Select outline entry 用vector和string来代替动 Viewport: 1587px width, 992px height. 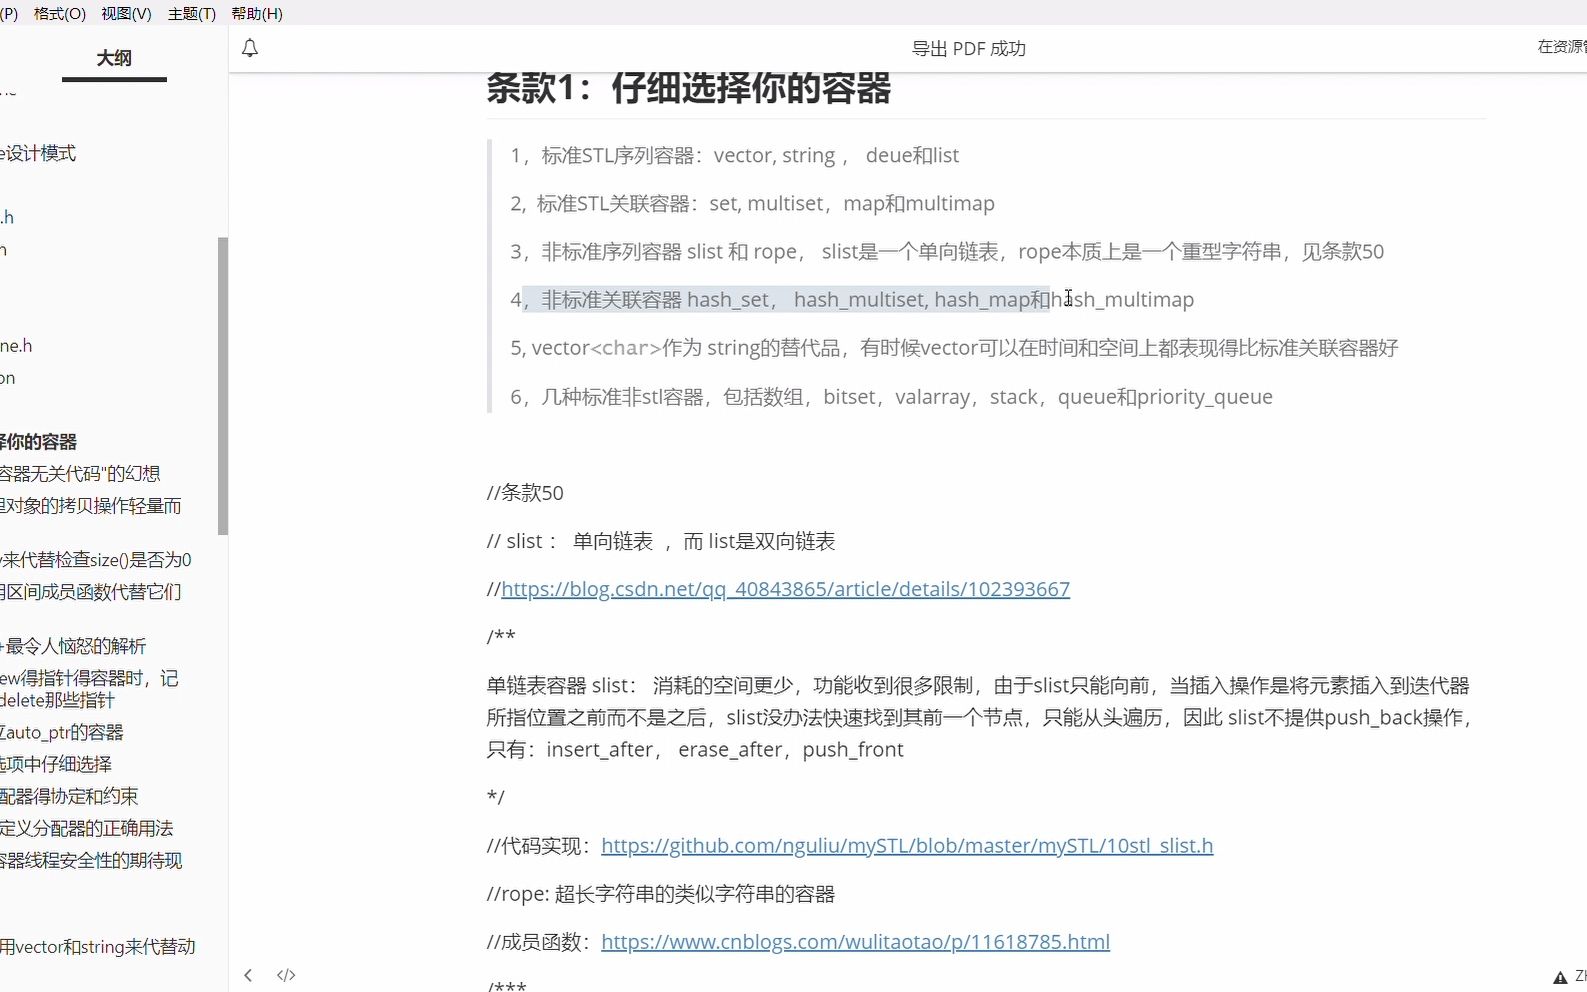coord(98,946)
